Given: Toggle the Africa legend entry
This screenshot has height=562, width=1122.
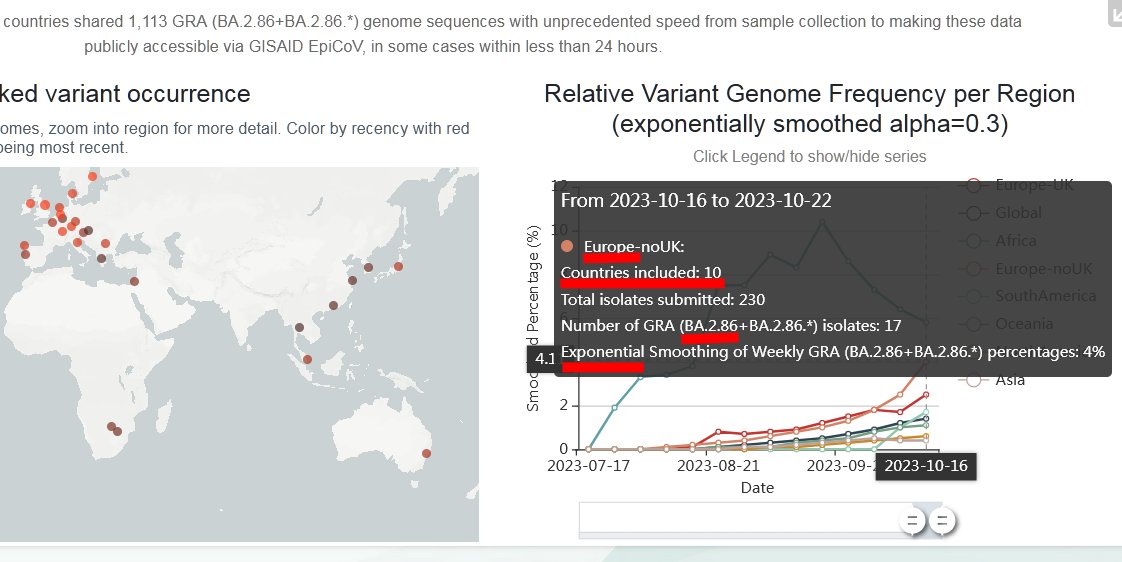Looking at the screenshot, I should point(1015,241).
